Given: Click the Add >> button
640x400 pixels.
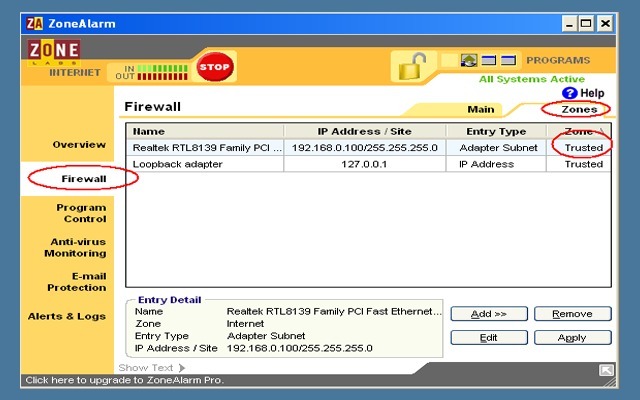Looking at the screenshot, I should (x=489, y=314).
